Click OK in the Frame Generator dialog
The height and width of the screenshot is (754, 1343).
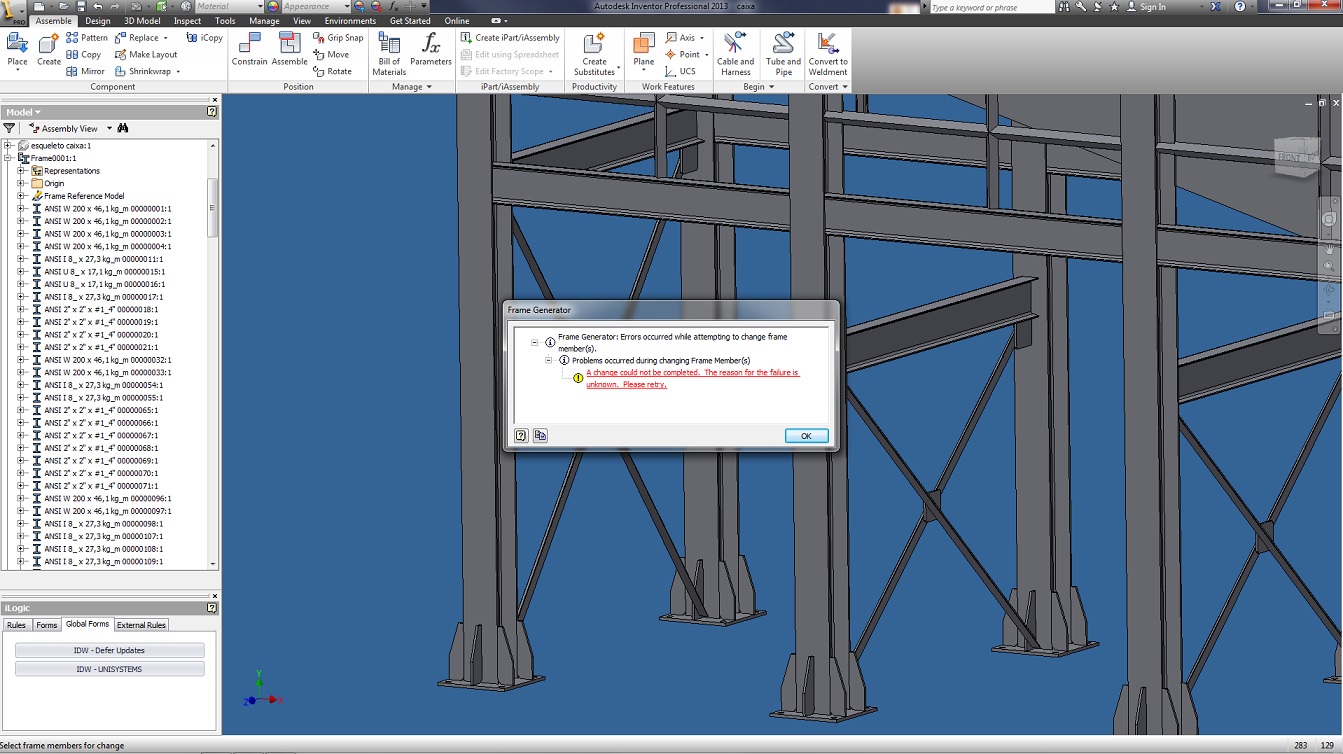[x=806, y=436]
